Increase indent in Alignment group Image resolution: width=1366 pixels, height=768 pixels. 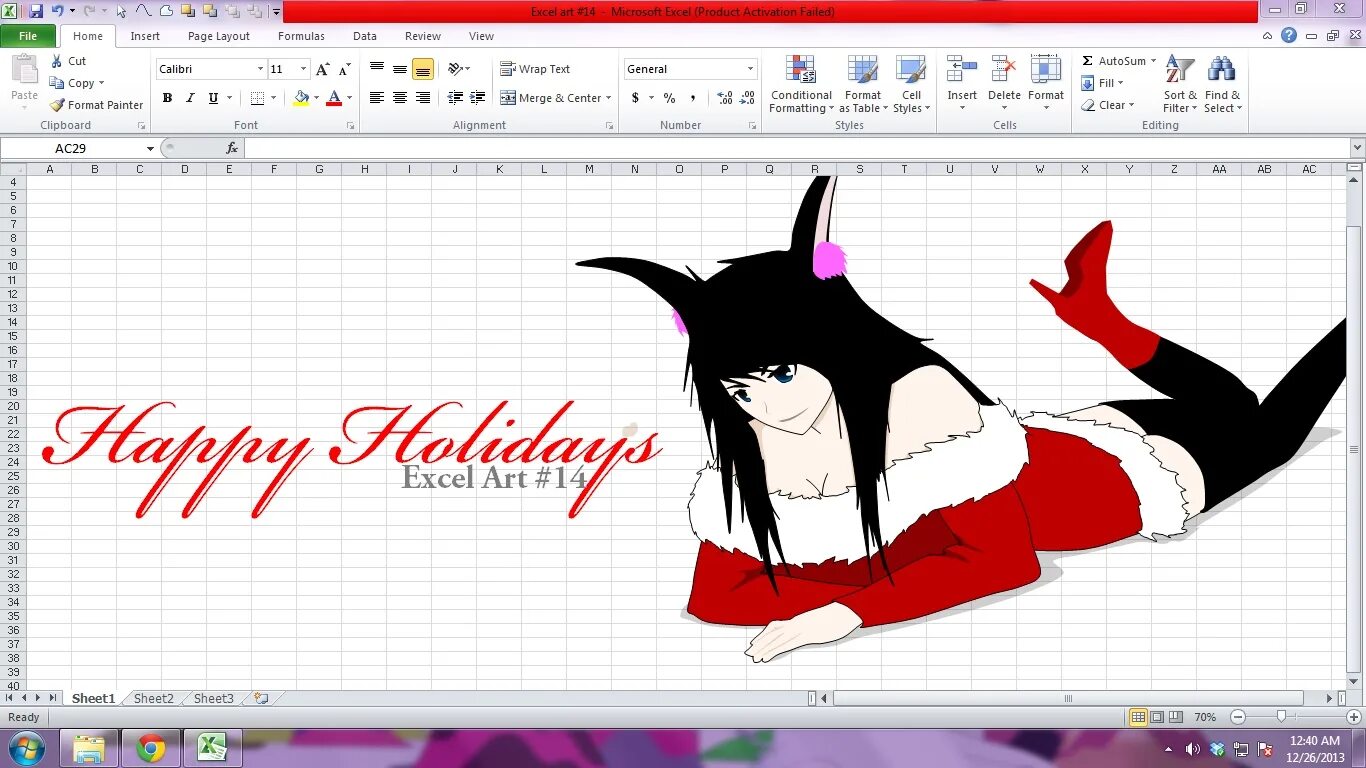tap(478, 98)
